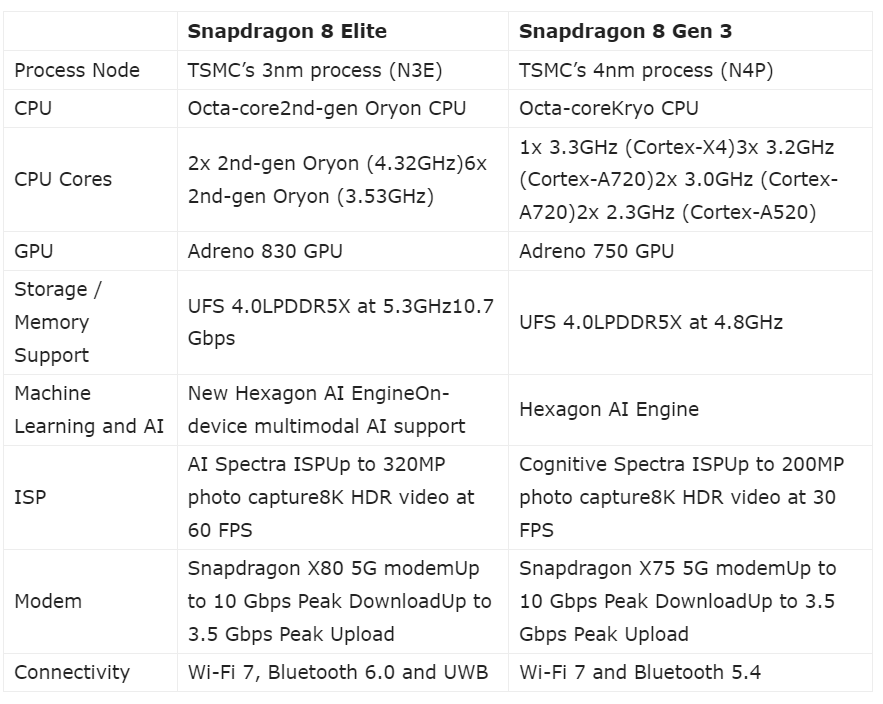Click the Cortex-X4 core breakdown cell
This screenshot has width=883, height=704.
tap(678, 179)
